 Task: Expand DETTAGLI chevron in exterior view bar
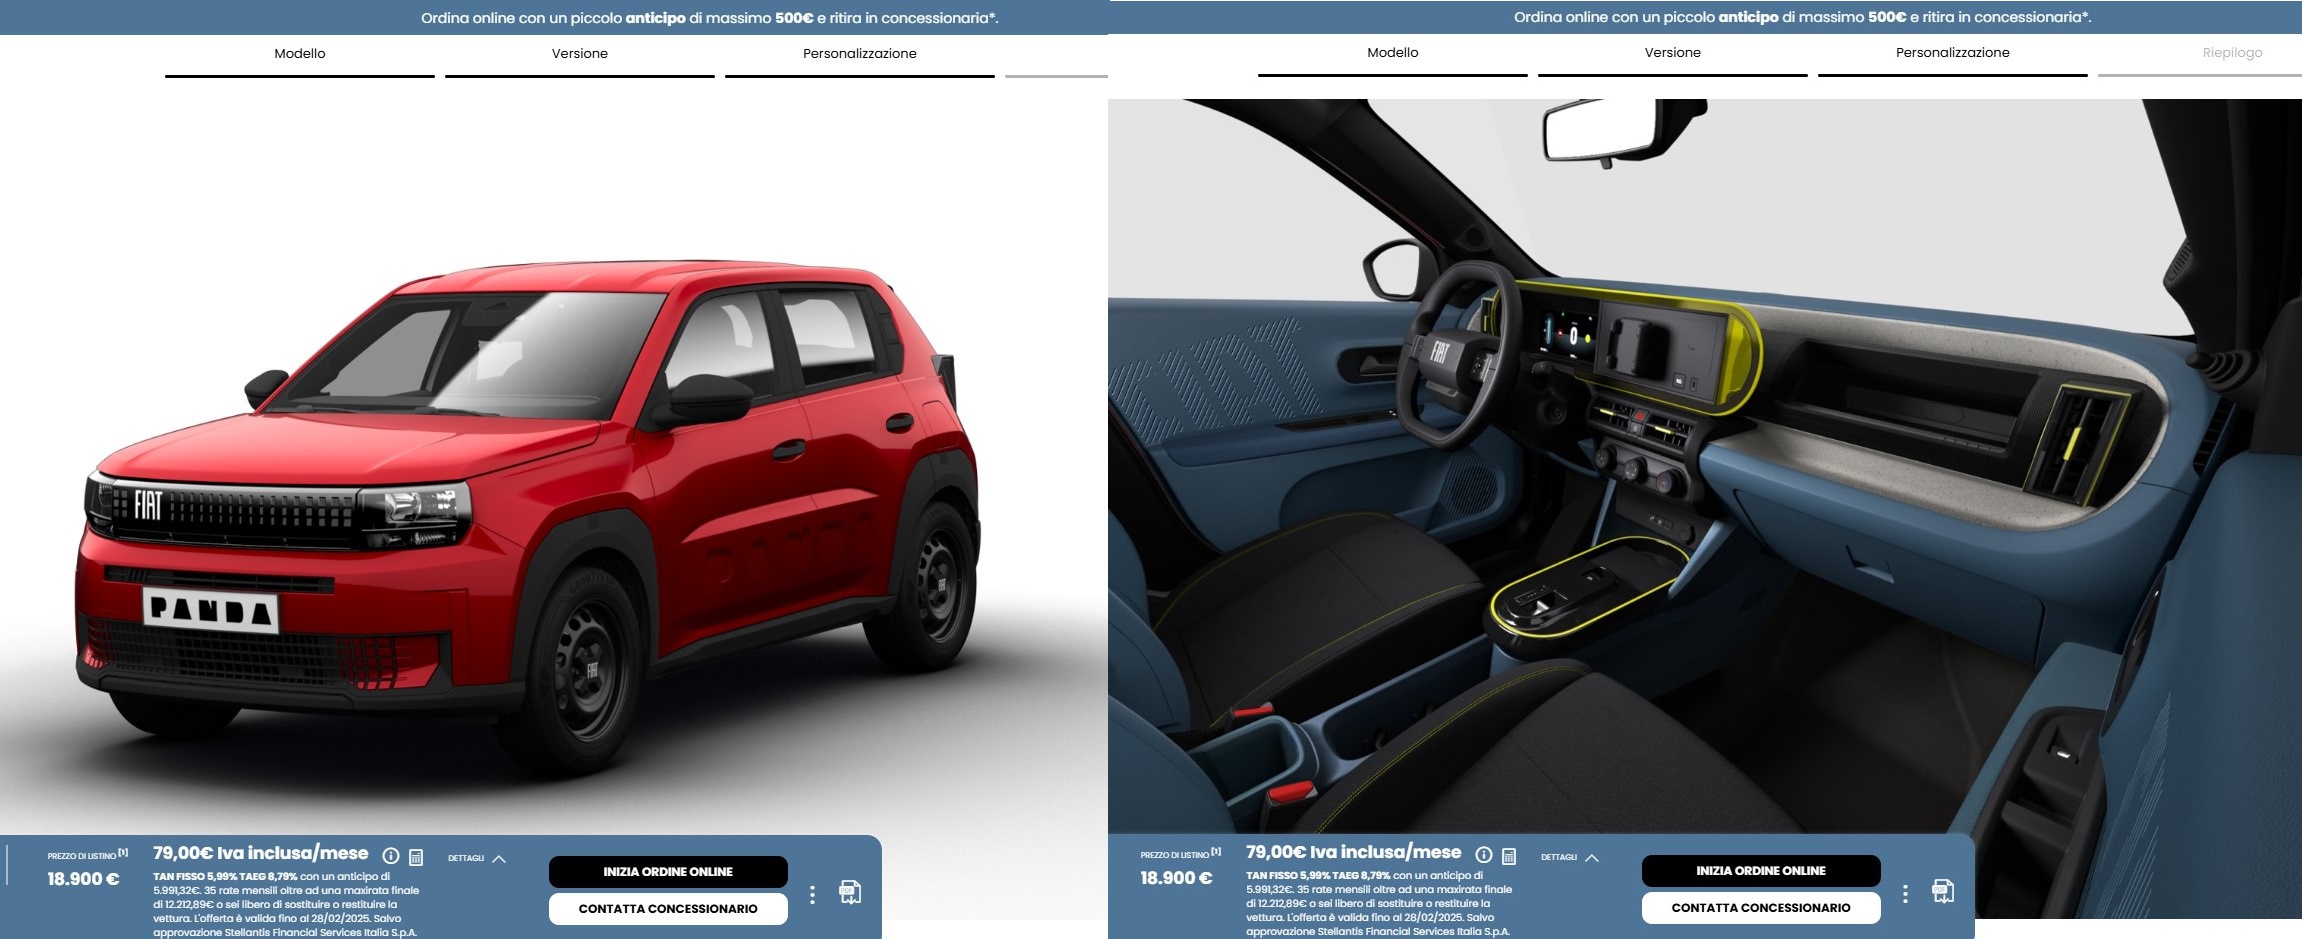tap(499, 858)
